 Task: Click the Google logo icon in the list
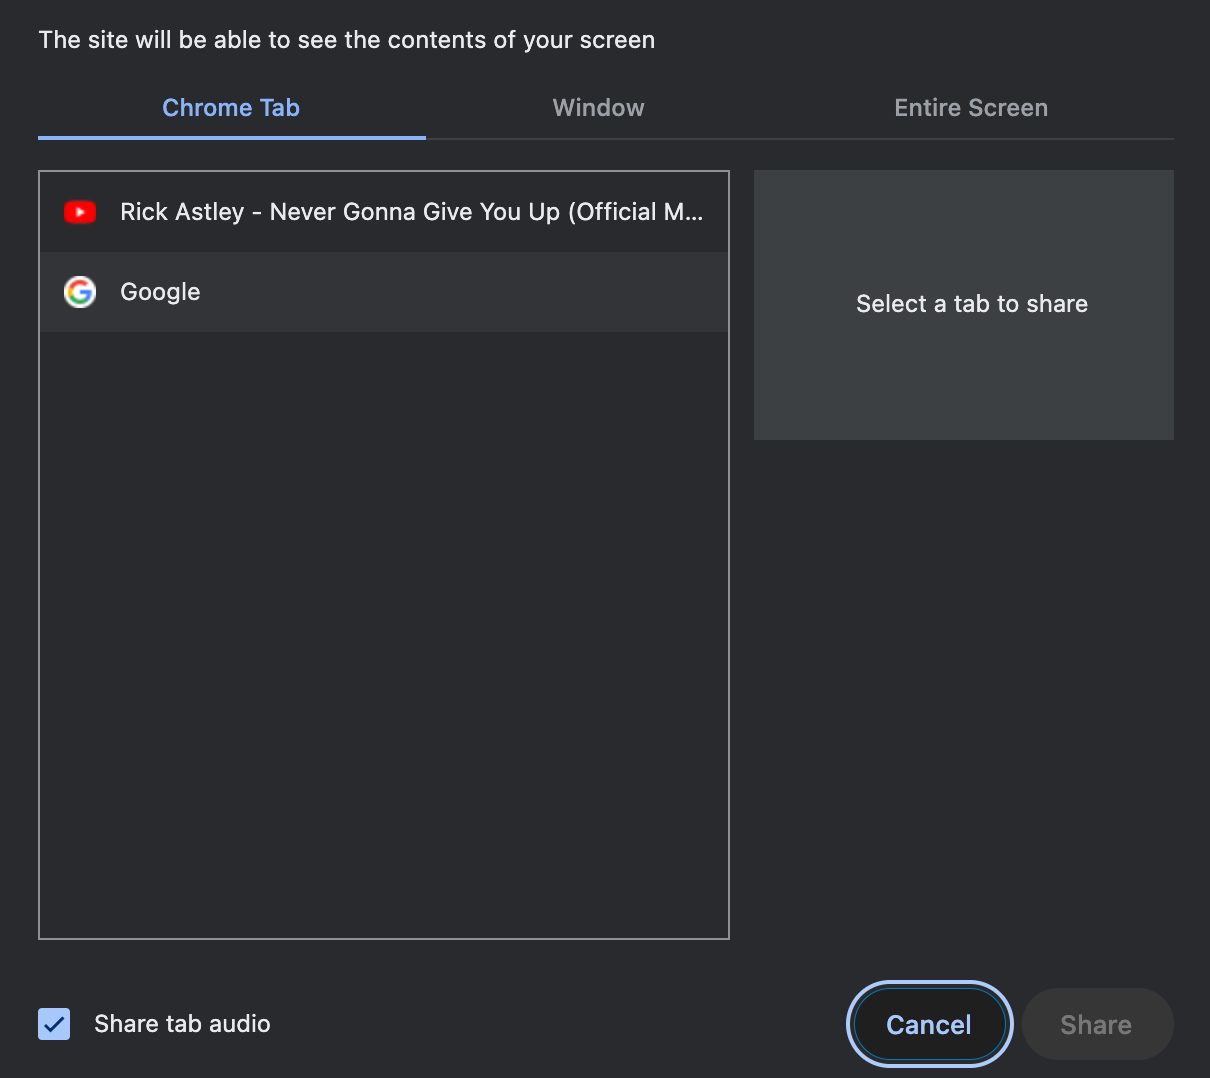click(x=80, y=292)
